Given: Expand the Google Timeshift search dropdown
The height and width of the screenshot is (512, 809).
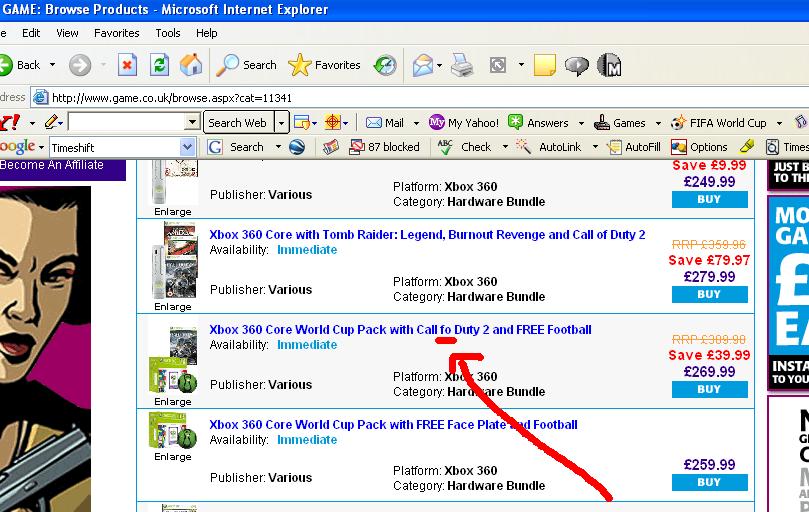Looking at the screenshot, I should (x=188, y=147).
